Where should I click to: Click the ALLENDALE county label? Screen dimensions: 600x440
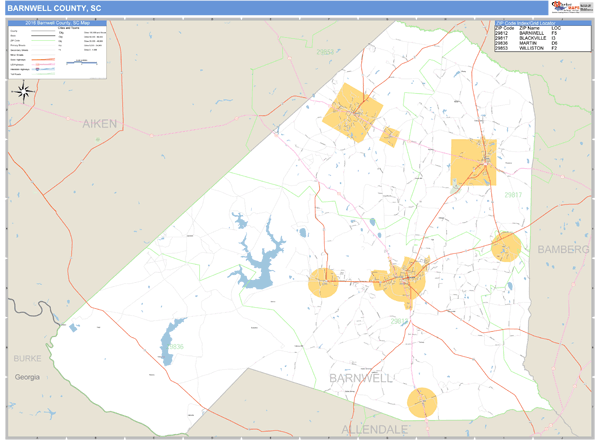pyautogui.click(x=374, y=430)
